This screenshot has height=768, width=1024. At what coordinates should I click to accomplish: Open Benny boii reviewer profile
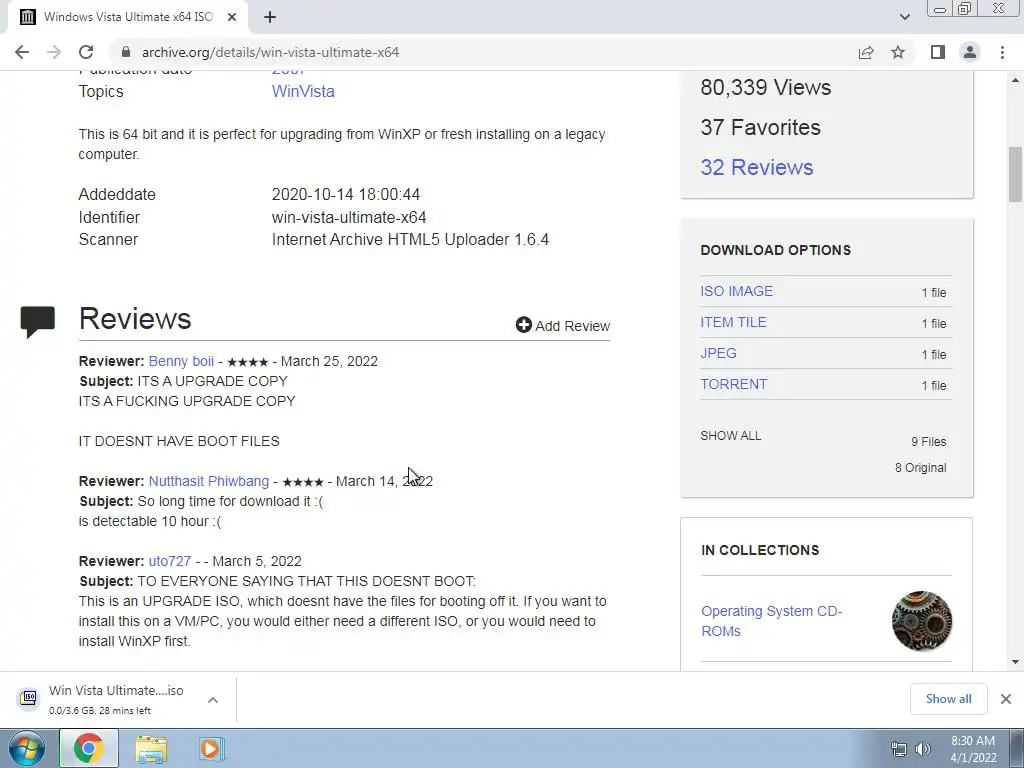pyautogui.click(x=181, y=361)
